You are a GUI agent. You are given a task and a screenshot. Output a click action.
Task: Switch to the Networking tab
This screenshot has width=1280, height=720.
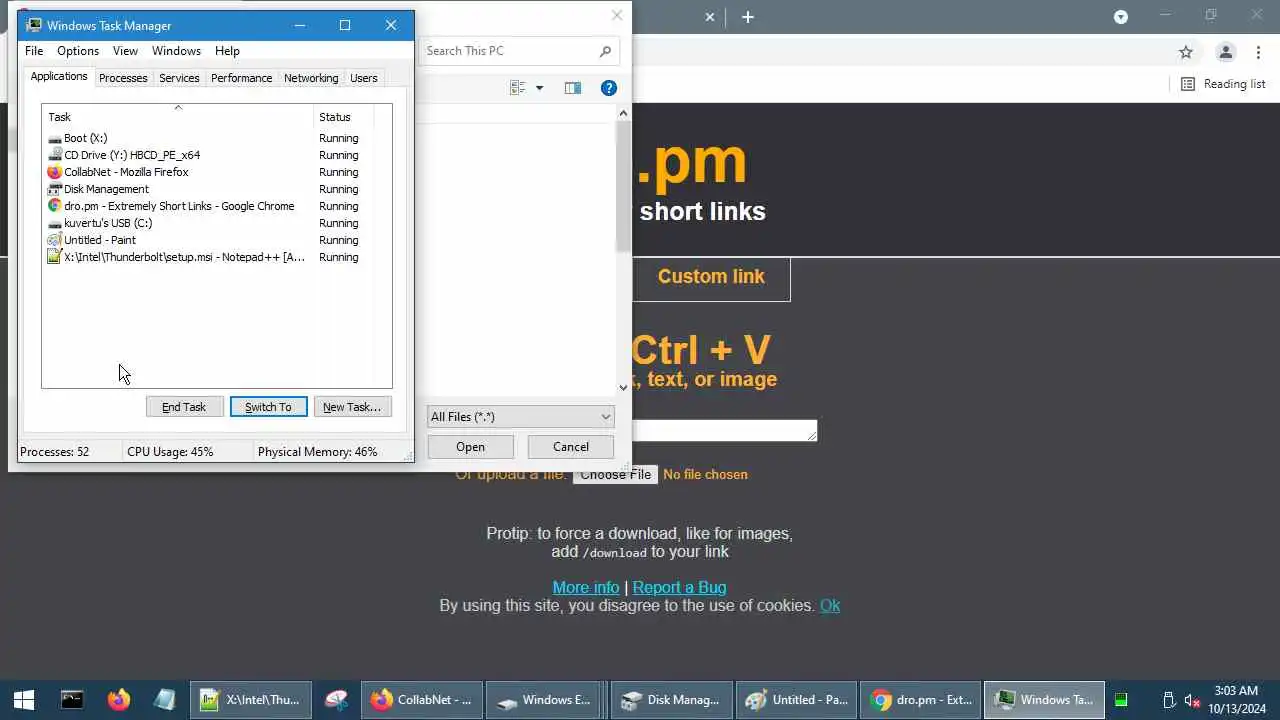pyautogui.click(x=311, y=78)
